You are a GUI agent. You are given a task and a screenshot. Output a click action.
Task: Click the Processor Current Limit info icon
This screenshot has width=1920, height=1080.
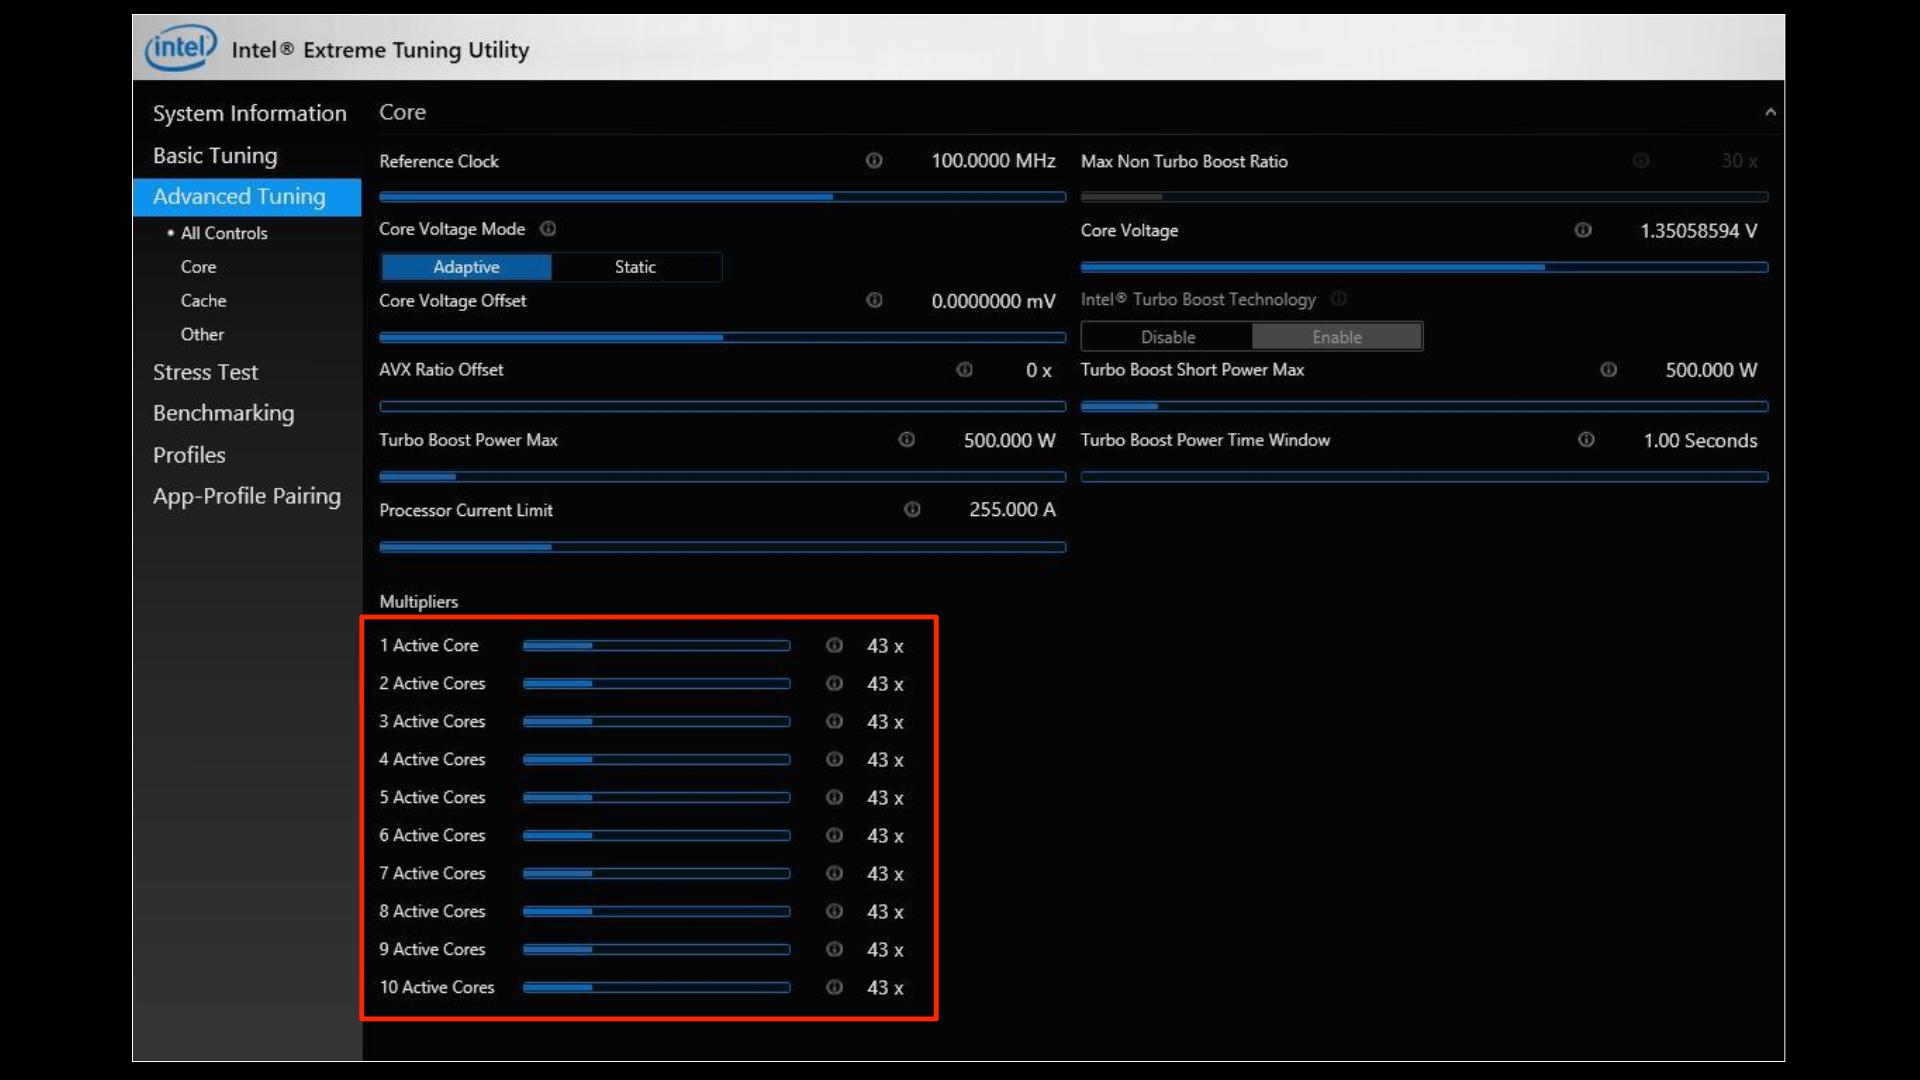913,510
